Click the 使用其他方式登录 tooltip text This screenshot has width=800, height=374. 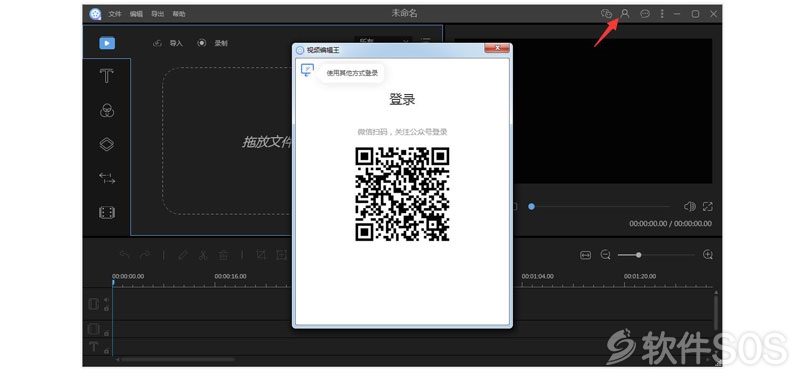(353, 73)
